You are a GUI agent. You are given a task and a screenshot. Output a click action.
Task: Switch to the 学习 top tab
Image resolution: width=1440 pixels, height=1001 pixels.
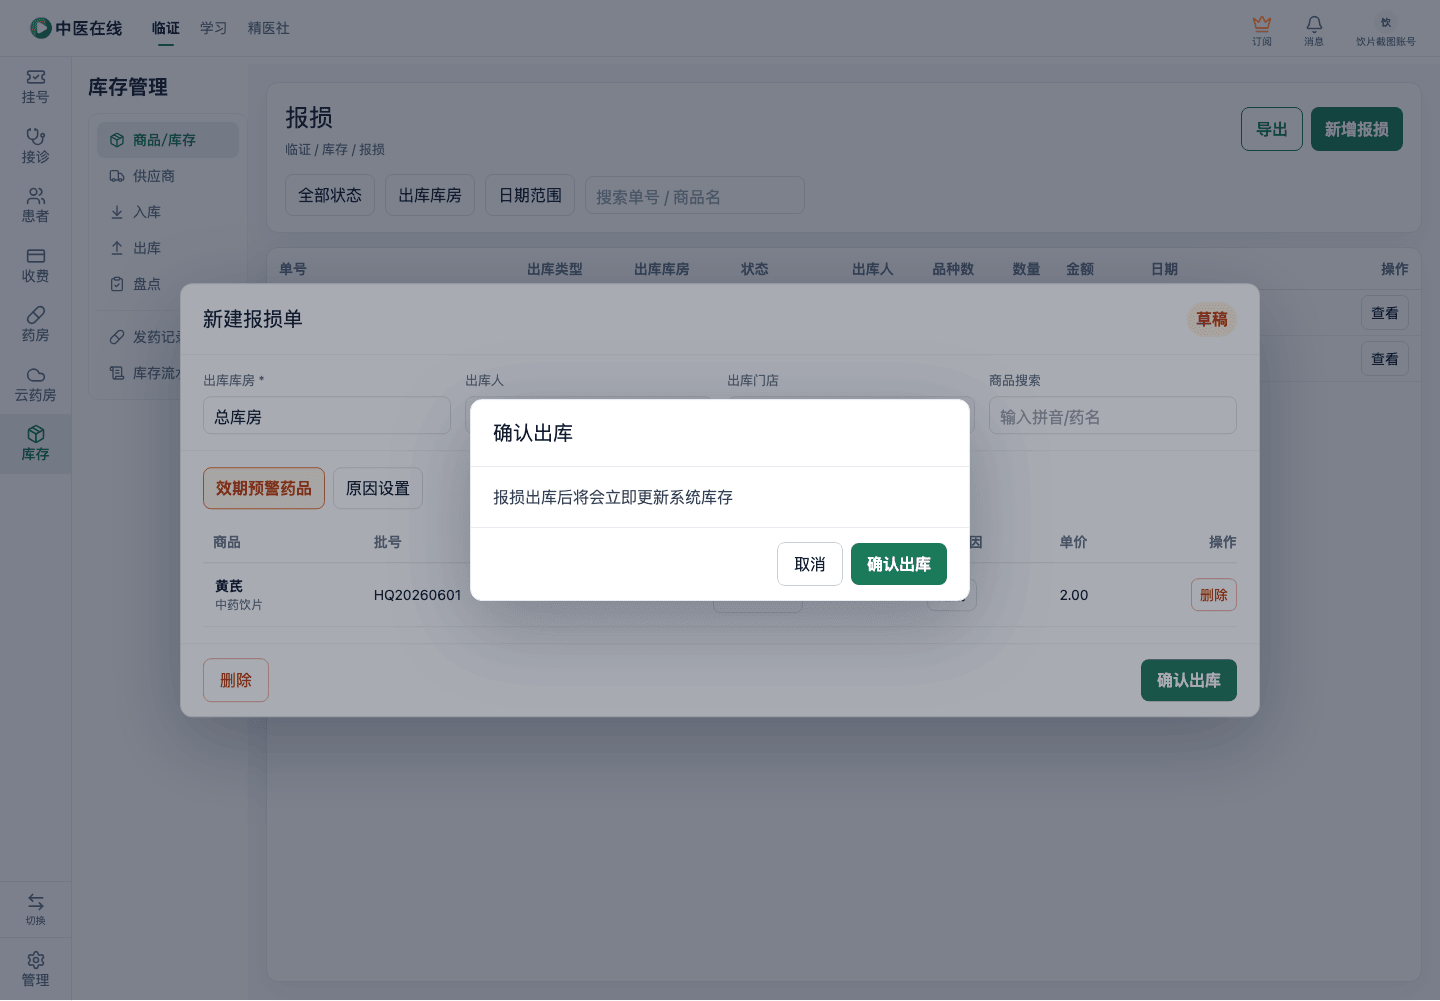point(213,28)
